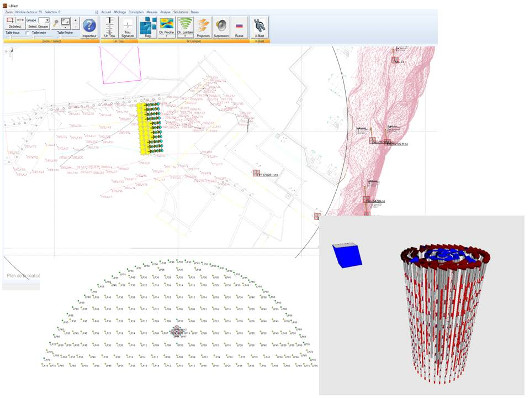Open the blue squares regulation tool
Viewport: 530px width, 398px height.
pyautogui.click(x=148, y=27)
